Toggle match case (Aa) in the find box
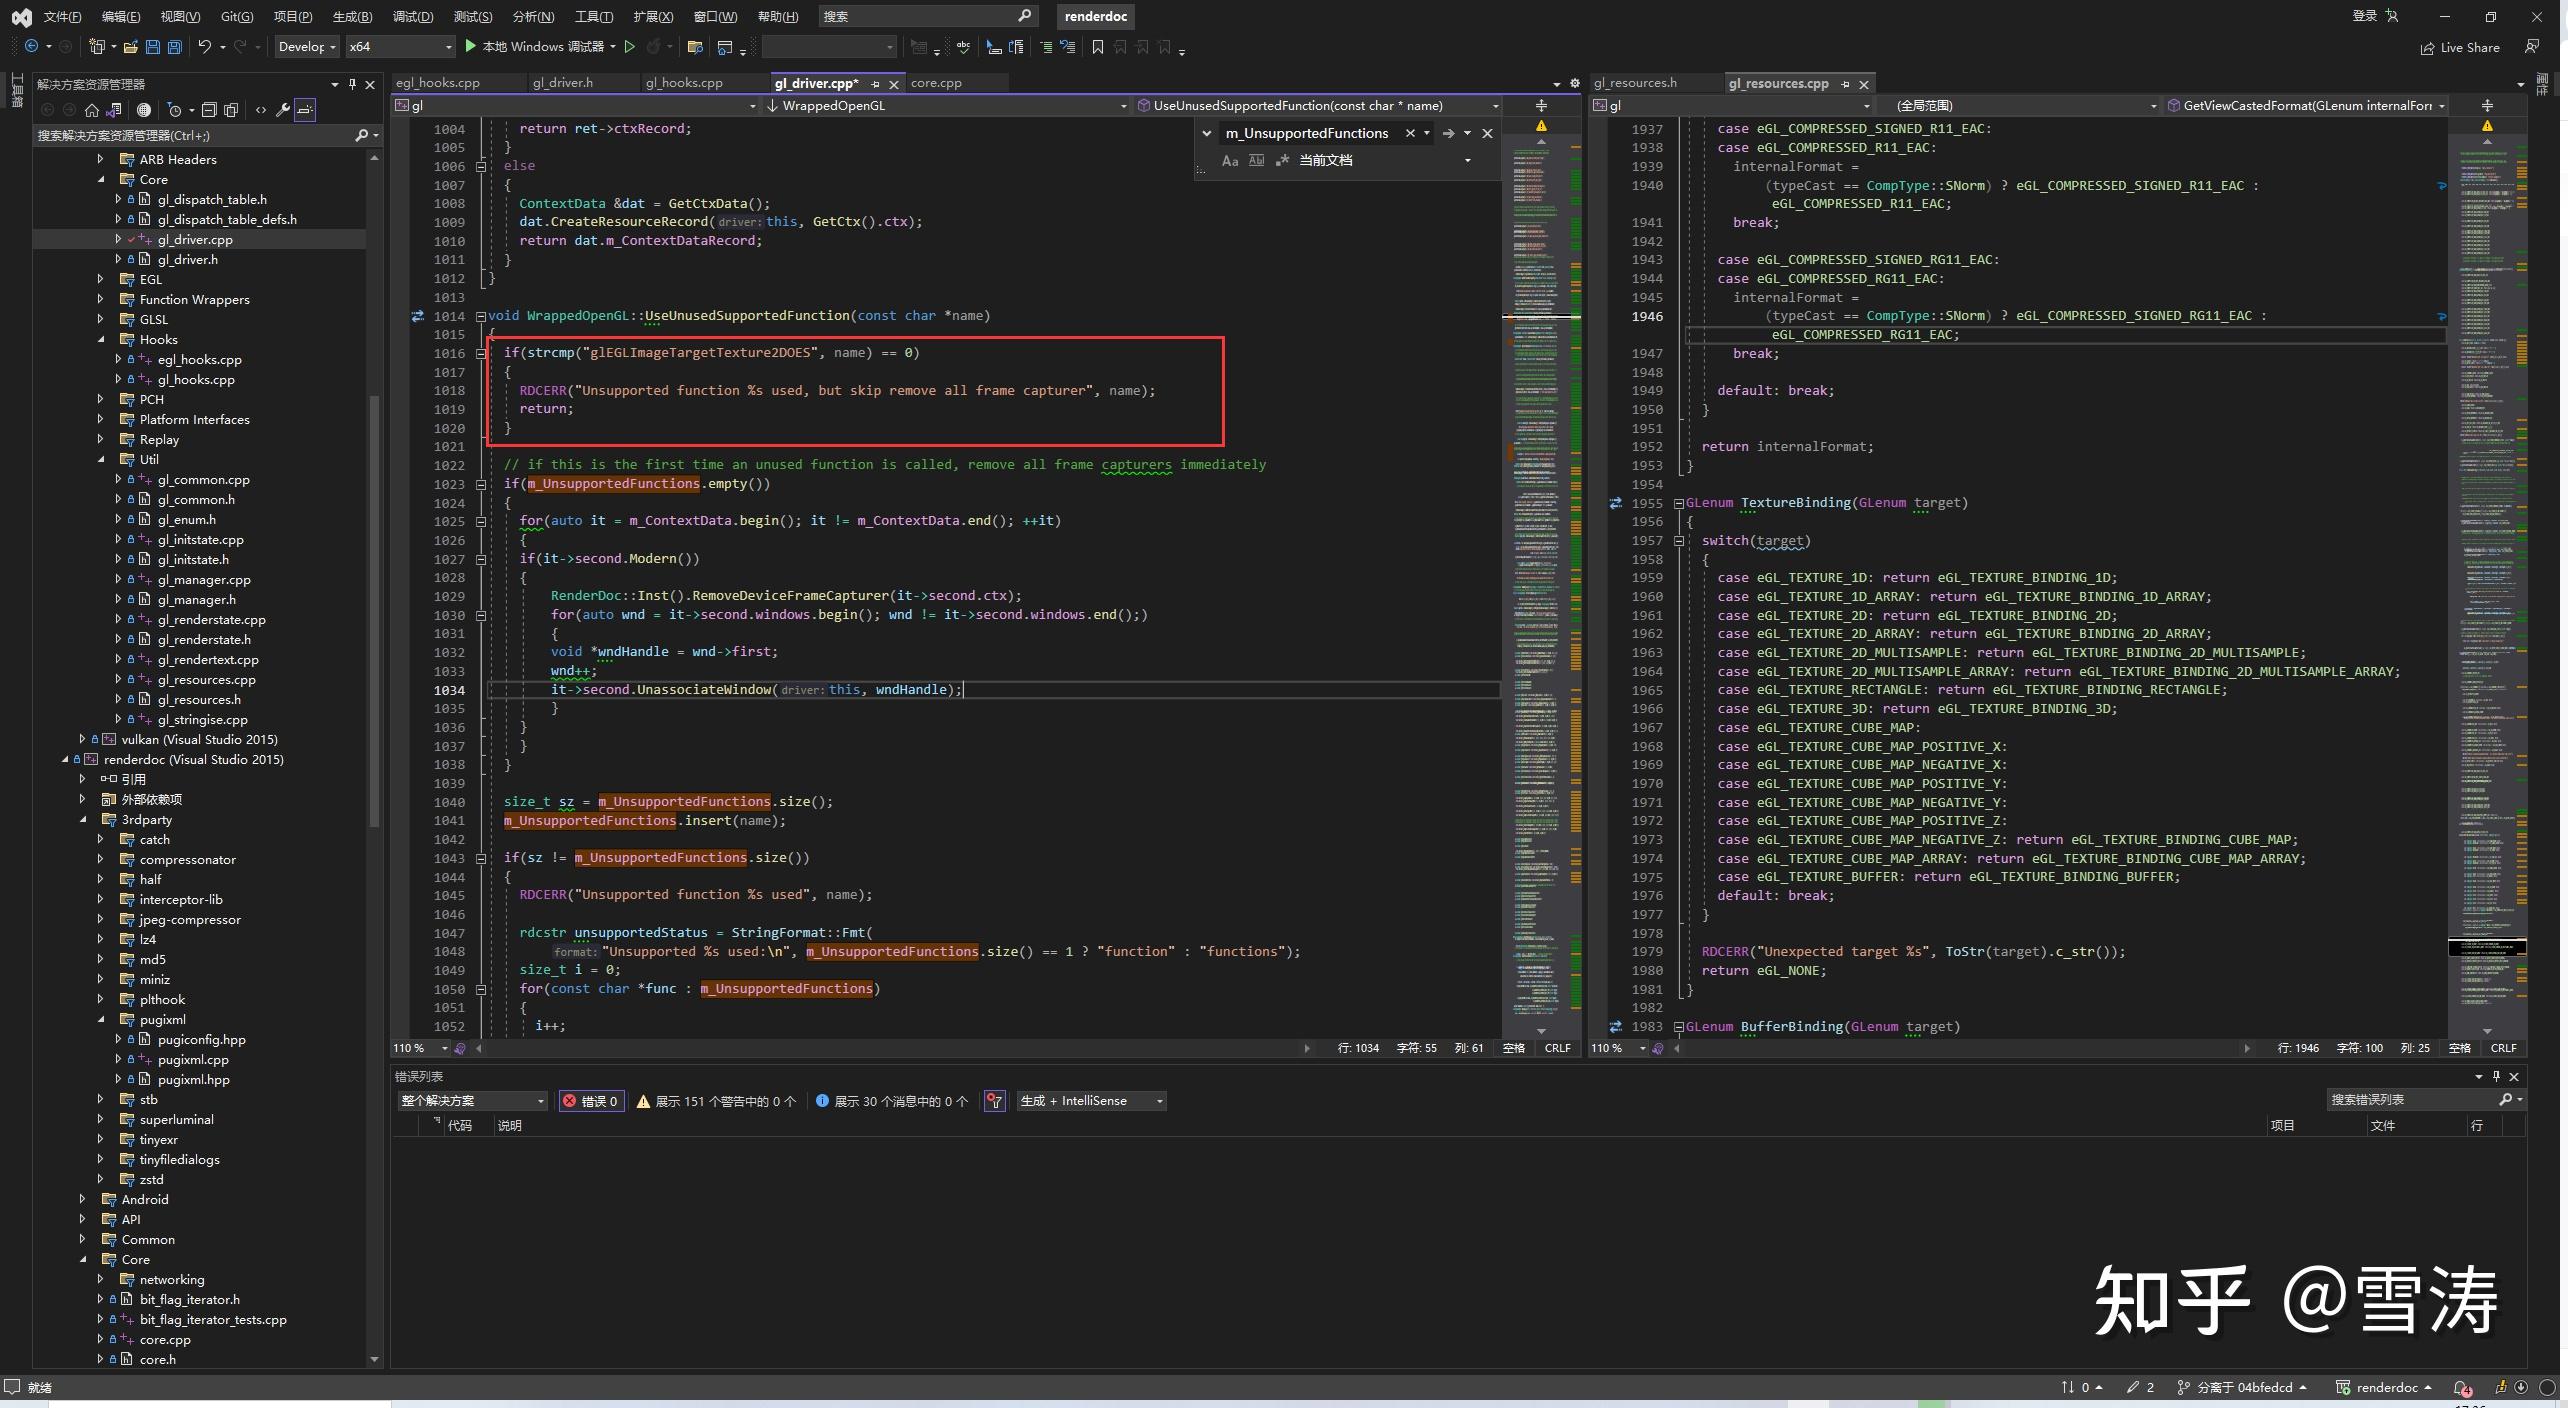 [x=1229, y=160]
